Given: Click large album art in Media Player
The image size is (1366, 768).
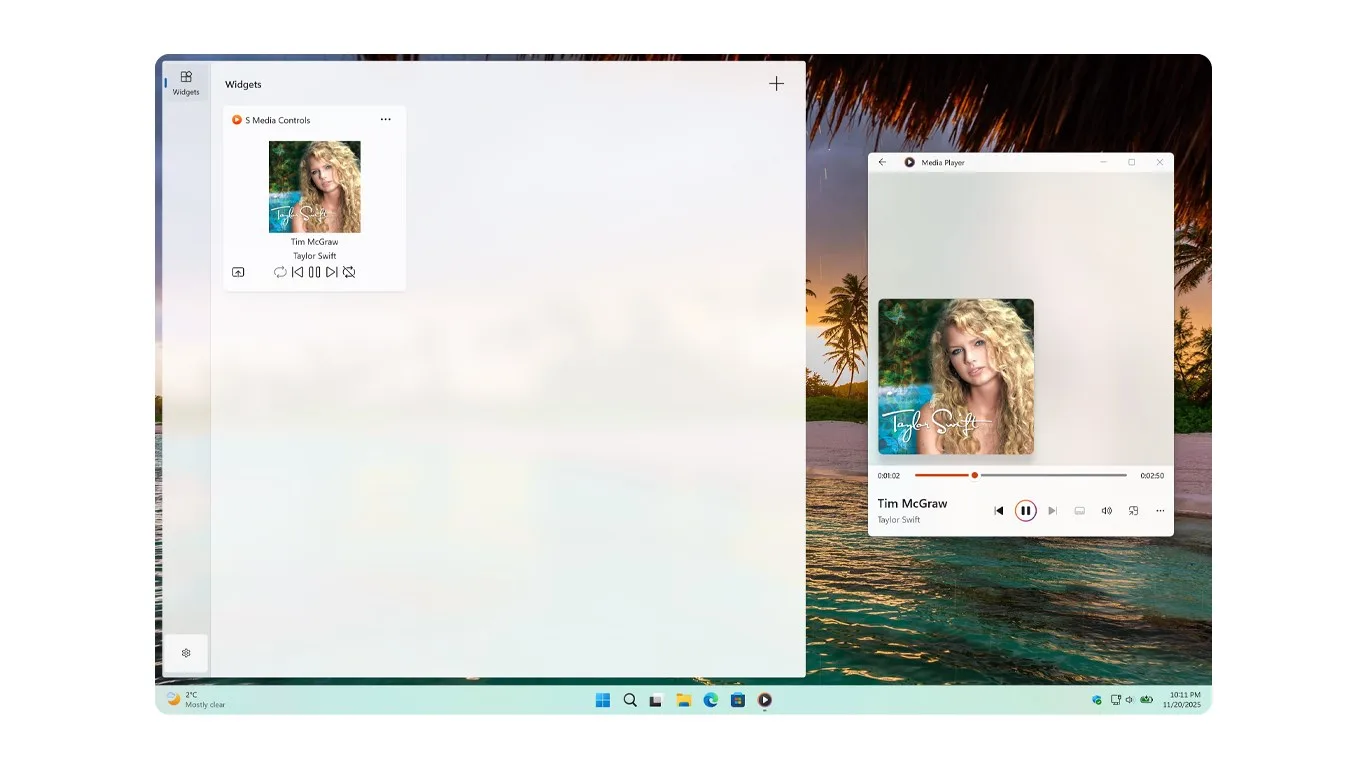Looking at the screenshot, I should (x=956, y=377).
